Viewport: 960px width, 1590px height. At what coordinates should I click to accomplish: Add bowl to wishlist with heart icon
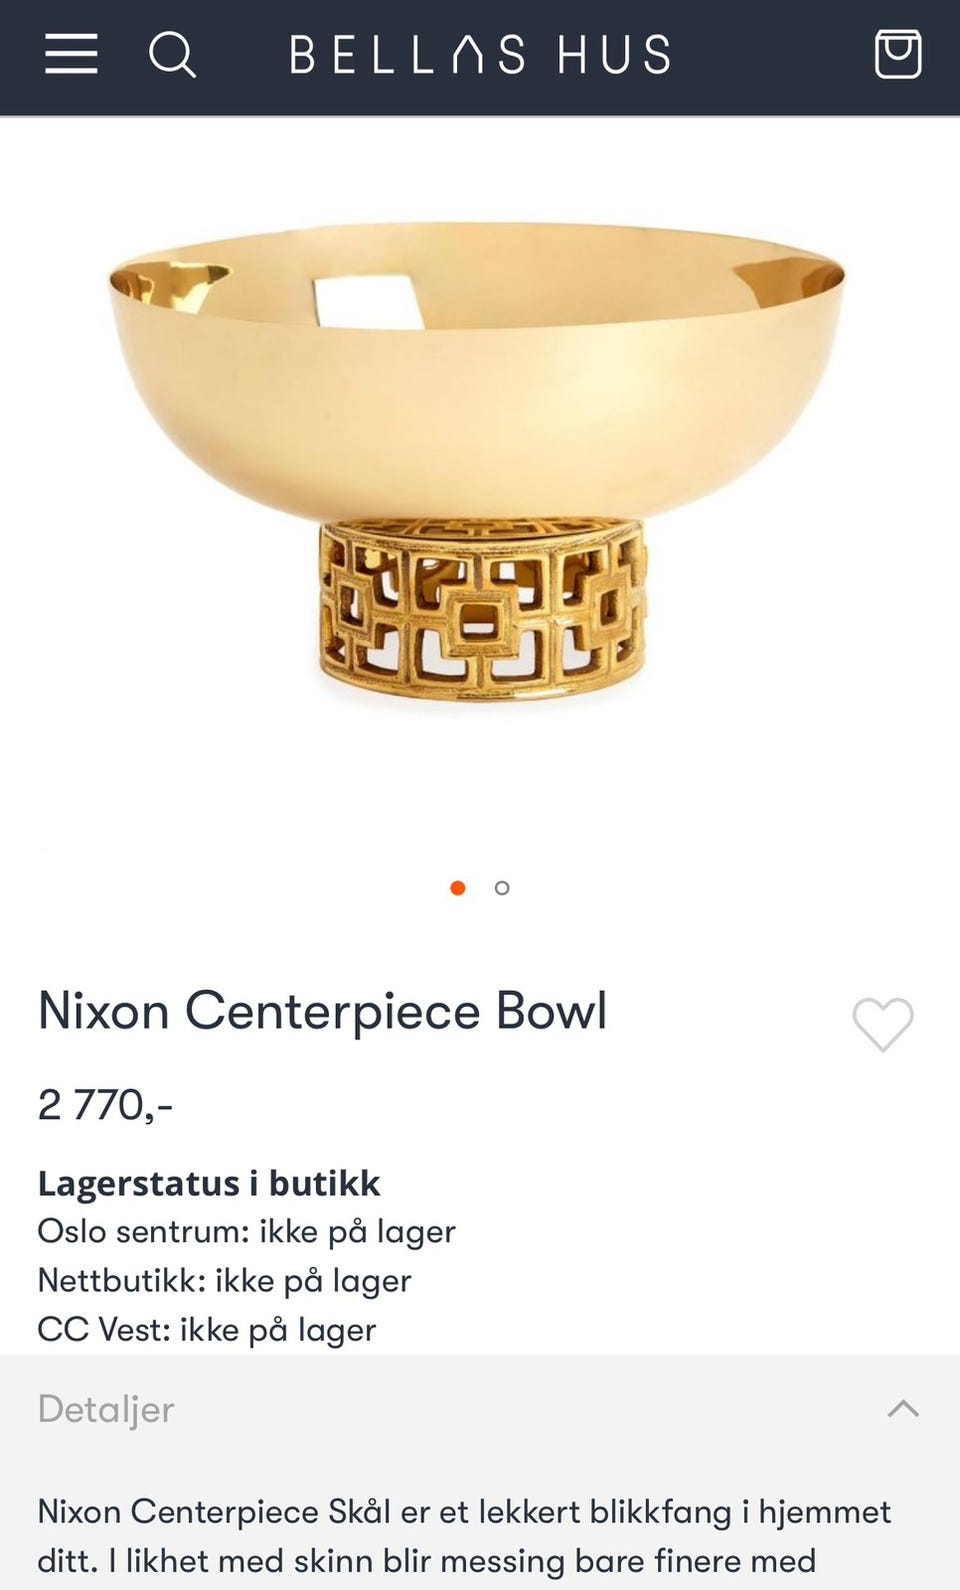(x=883, y=1024)
